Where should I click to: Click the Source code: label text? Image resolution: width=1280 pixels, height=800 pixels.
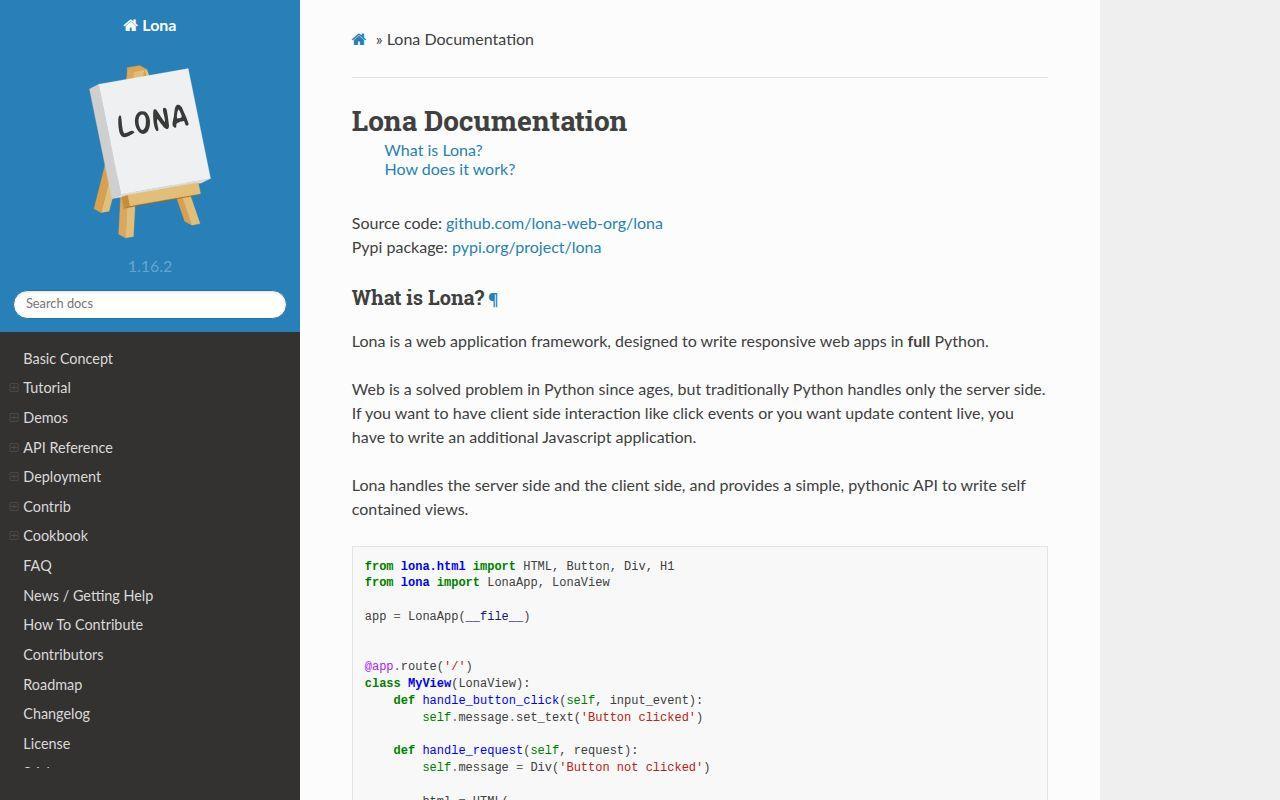[397, 224]
